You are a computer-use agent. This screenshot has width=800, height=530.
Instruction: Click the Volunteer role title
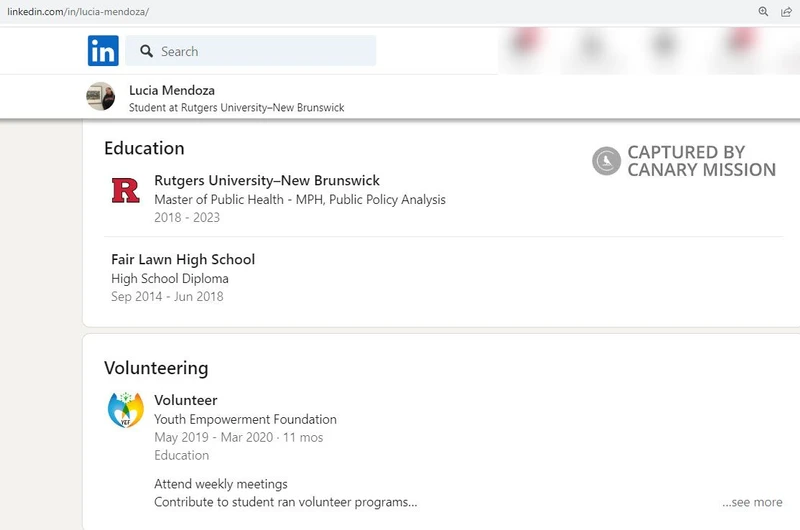tap(186, 400)
